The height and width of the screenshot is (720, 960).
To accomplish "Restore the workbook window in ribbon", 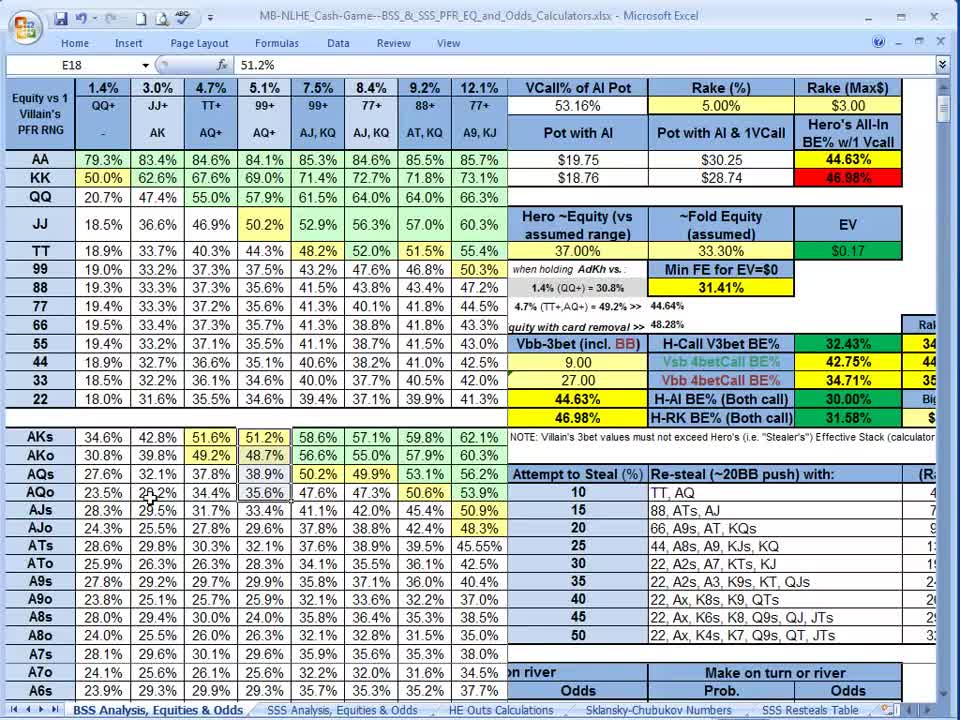I will (918, 42).
